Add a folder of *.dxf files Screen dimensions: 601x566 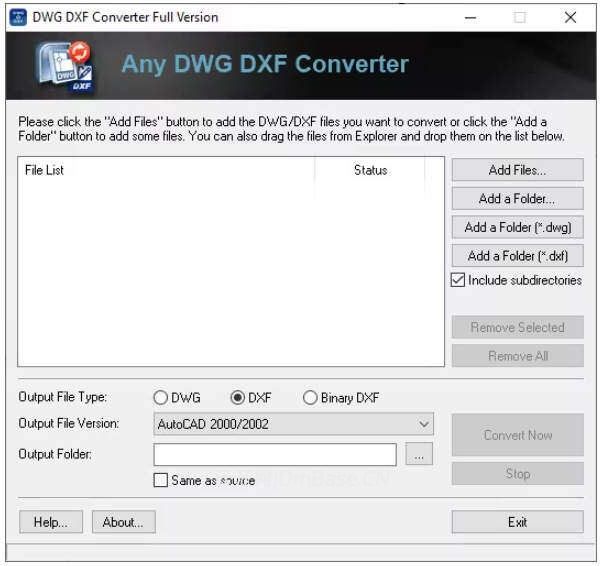coord(517,256)
